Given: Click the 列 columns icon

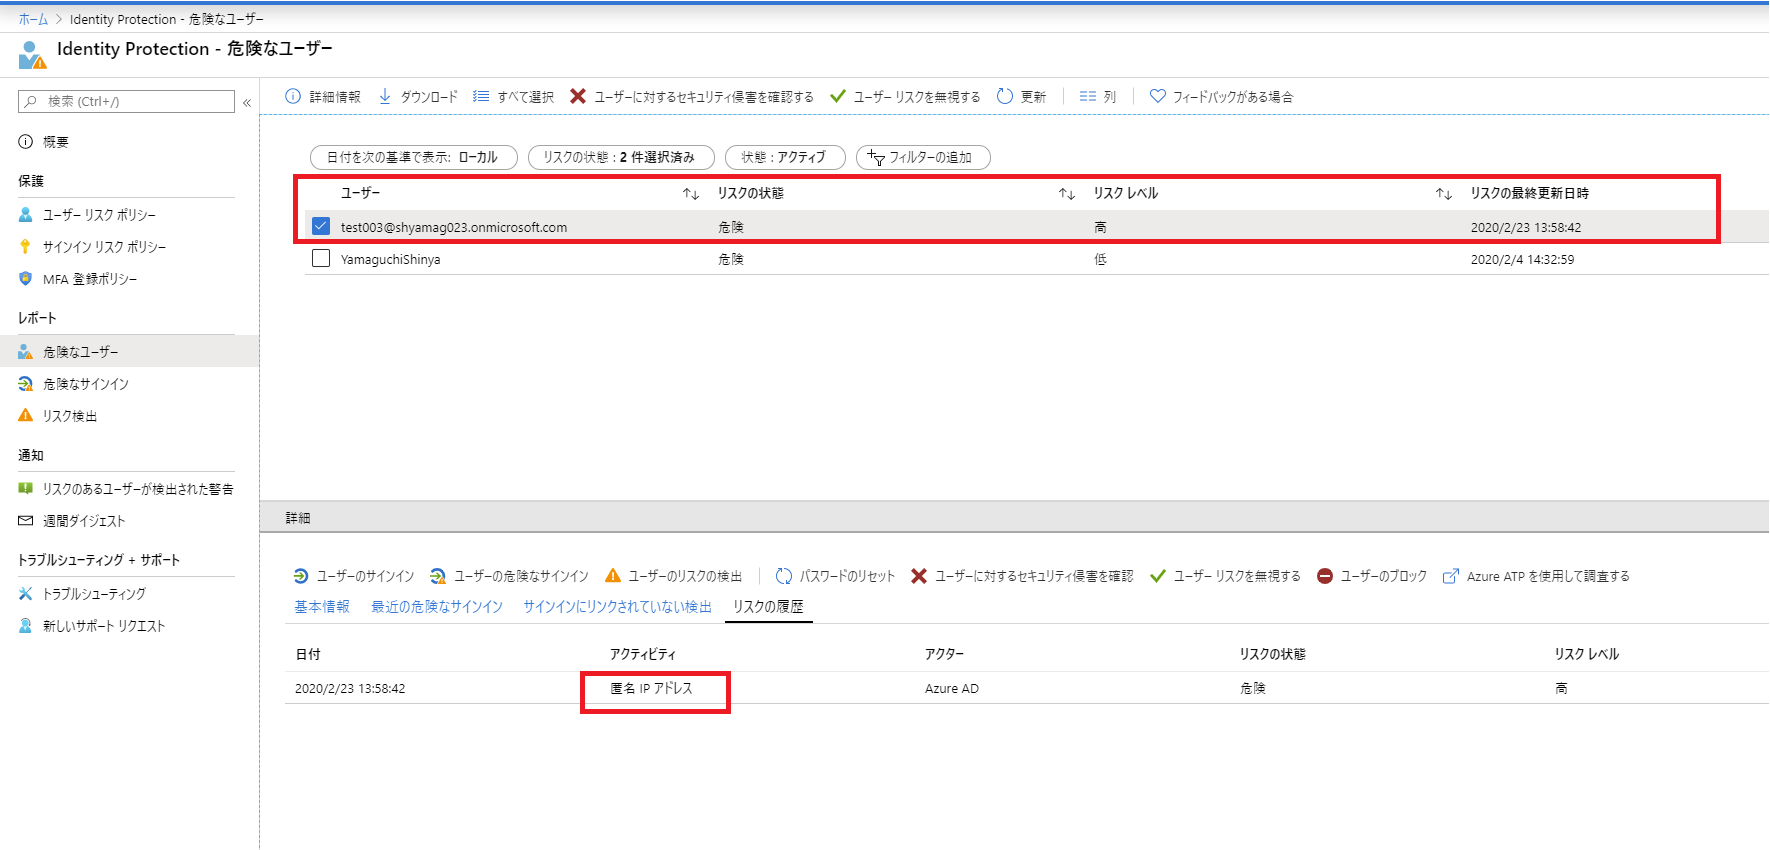Looking at the screenshot, I should 1088,97.
